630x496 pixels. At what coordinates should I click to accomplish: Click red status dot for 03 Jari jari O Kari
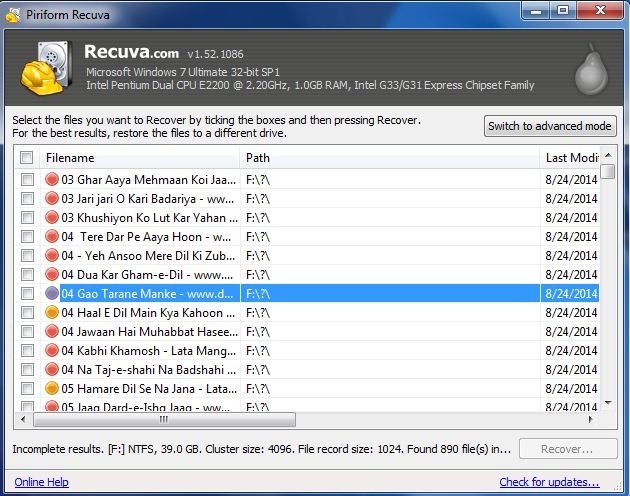coord(52,198)
